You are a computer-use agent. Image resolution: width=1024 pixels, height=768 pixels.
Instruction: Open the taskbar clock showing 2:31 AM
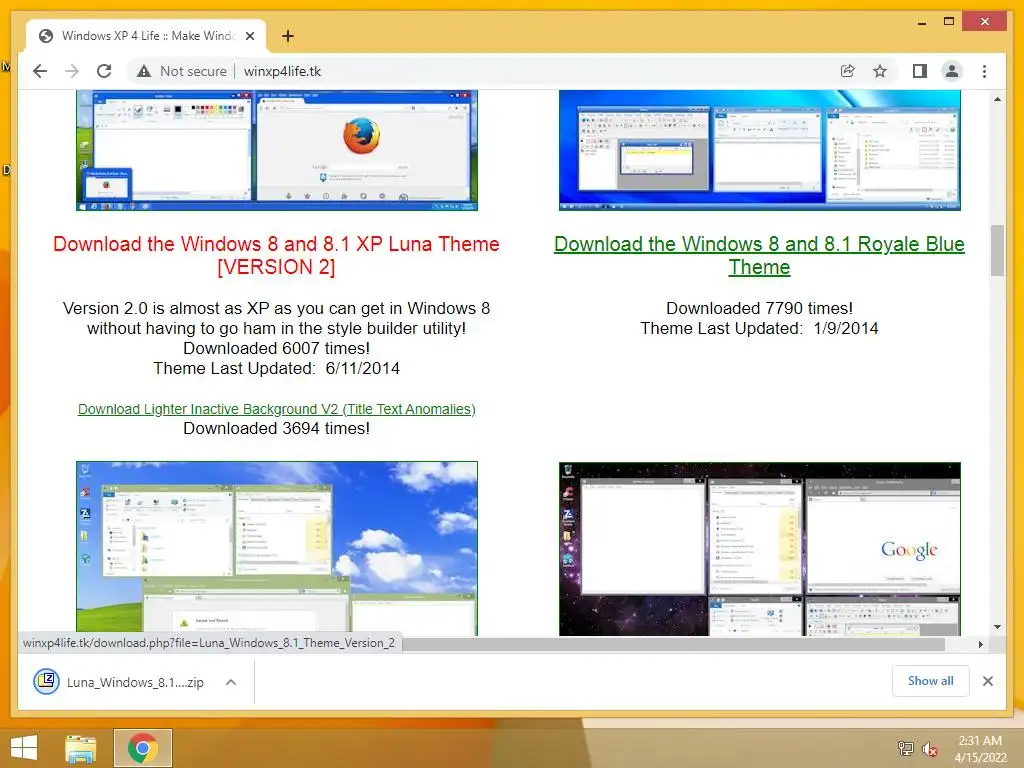(x=980, y=749)
